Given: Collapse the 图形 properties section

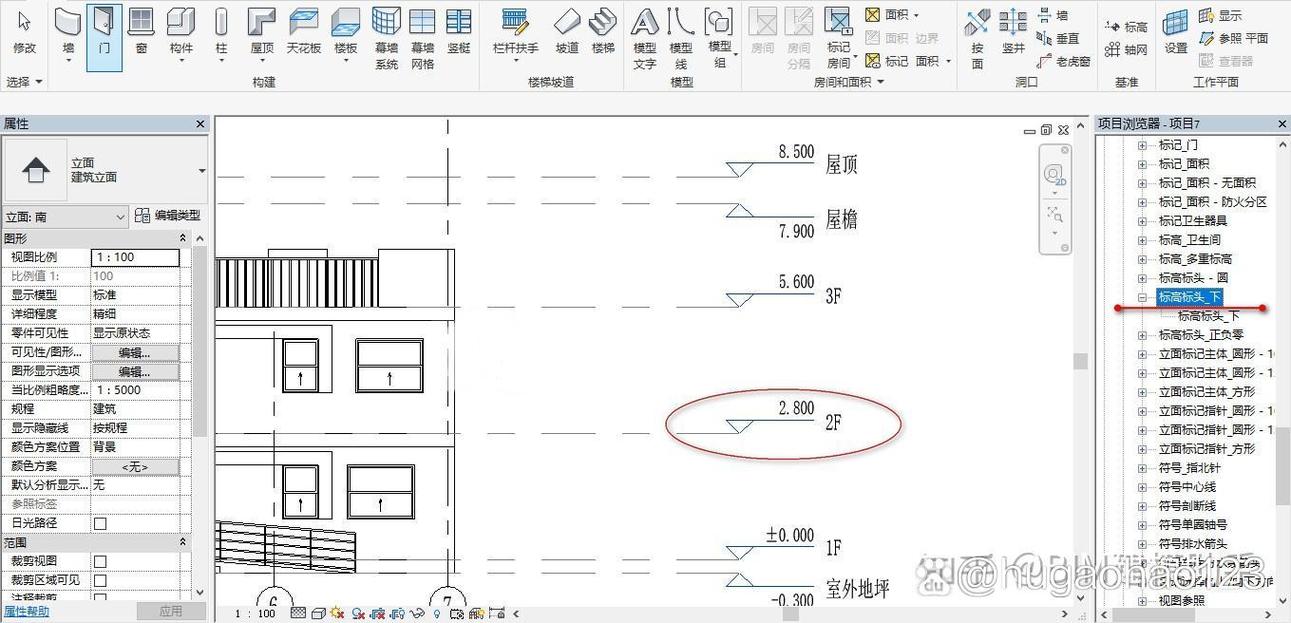Looking at the screenshot, I should click(x=183, y=238).
